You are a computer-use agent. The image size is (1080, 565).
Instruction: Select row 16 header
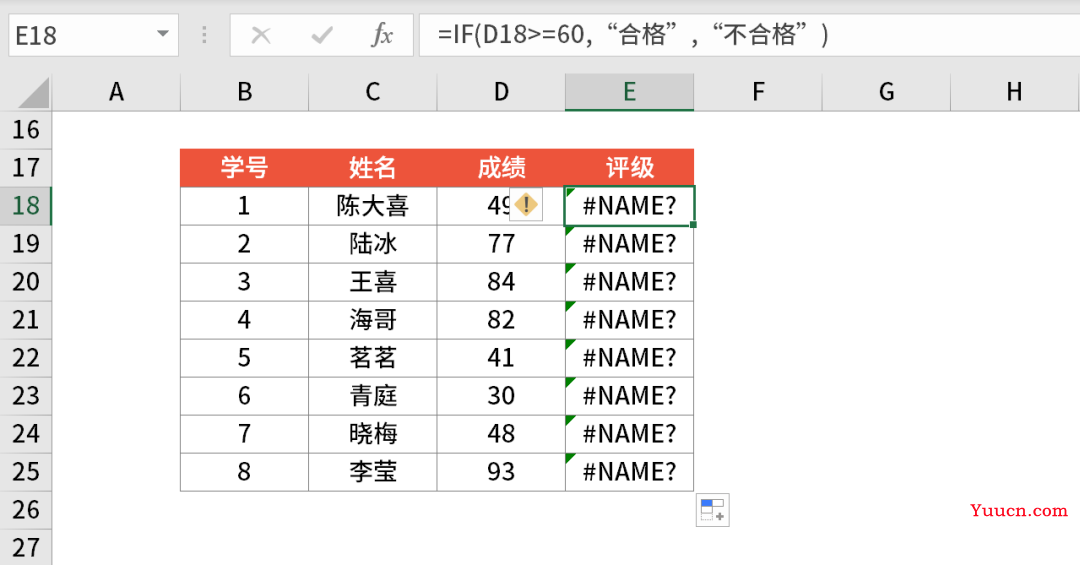[x=25, y=130]
